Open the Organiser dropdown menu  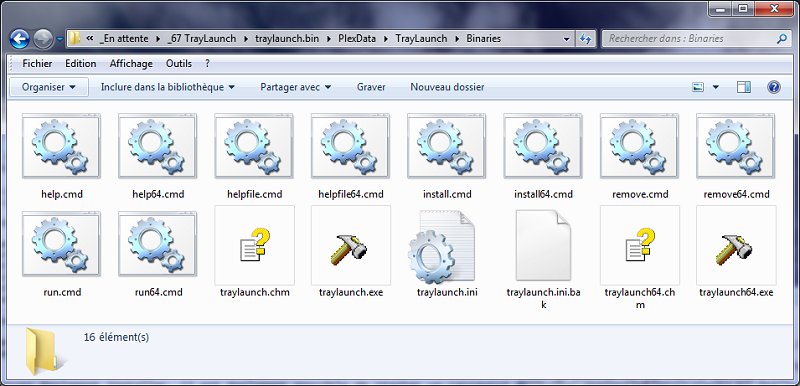click(49, 87)
